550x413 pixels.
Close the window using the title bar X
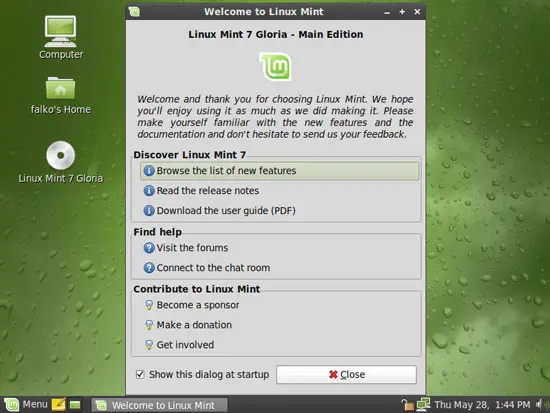(x=417, y=12)
